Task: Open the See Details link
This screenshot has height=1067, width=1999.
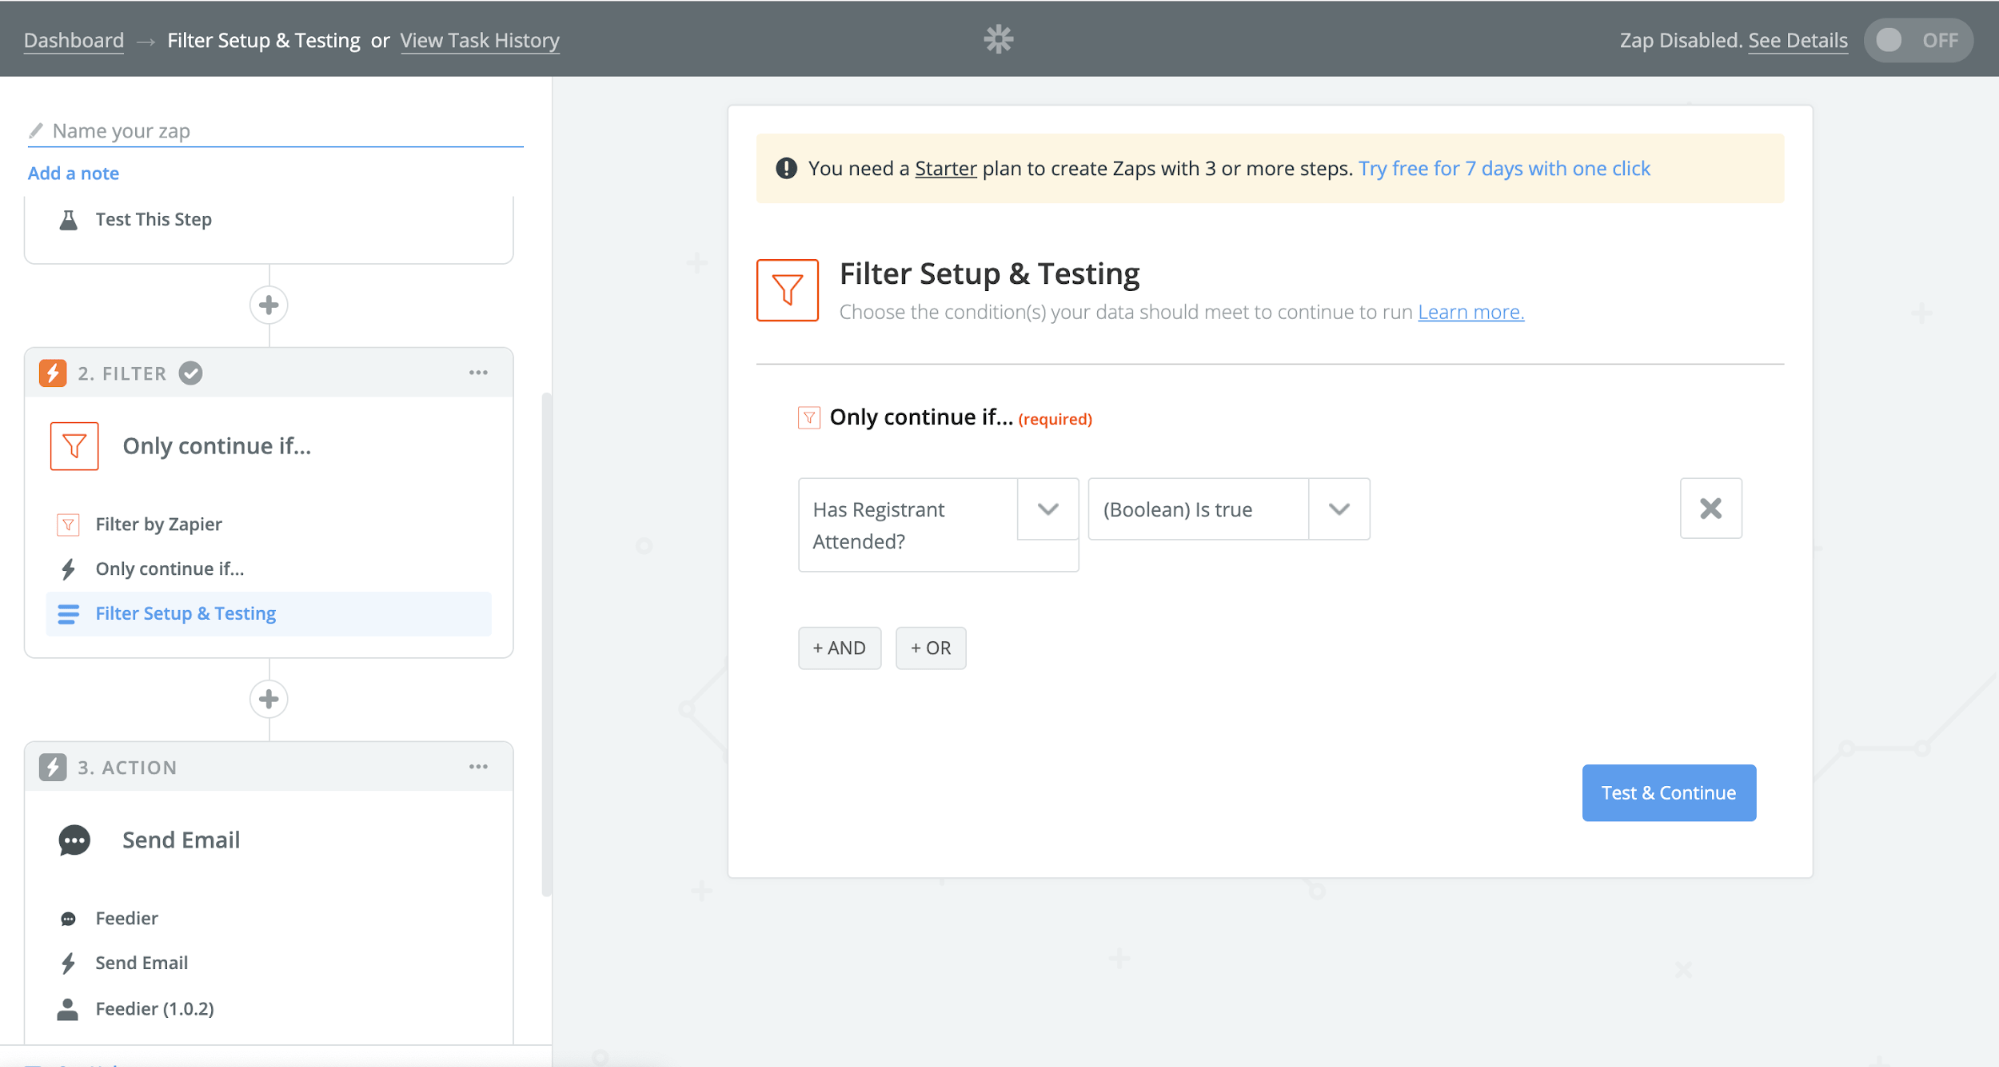Action: (x=1797, y=40)
